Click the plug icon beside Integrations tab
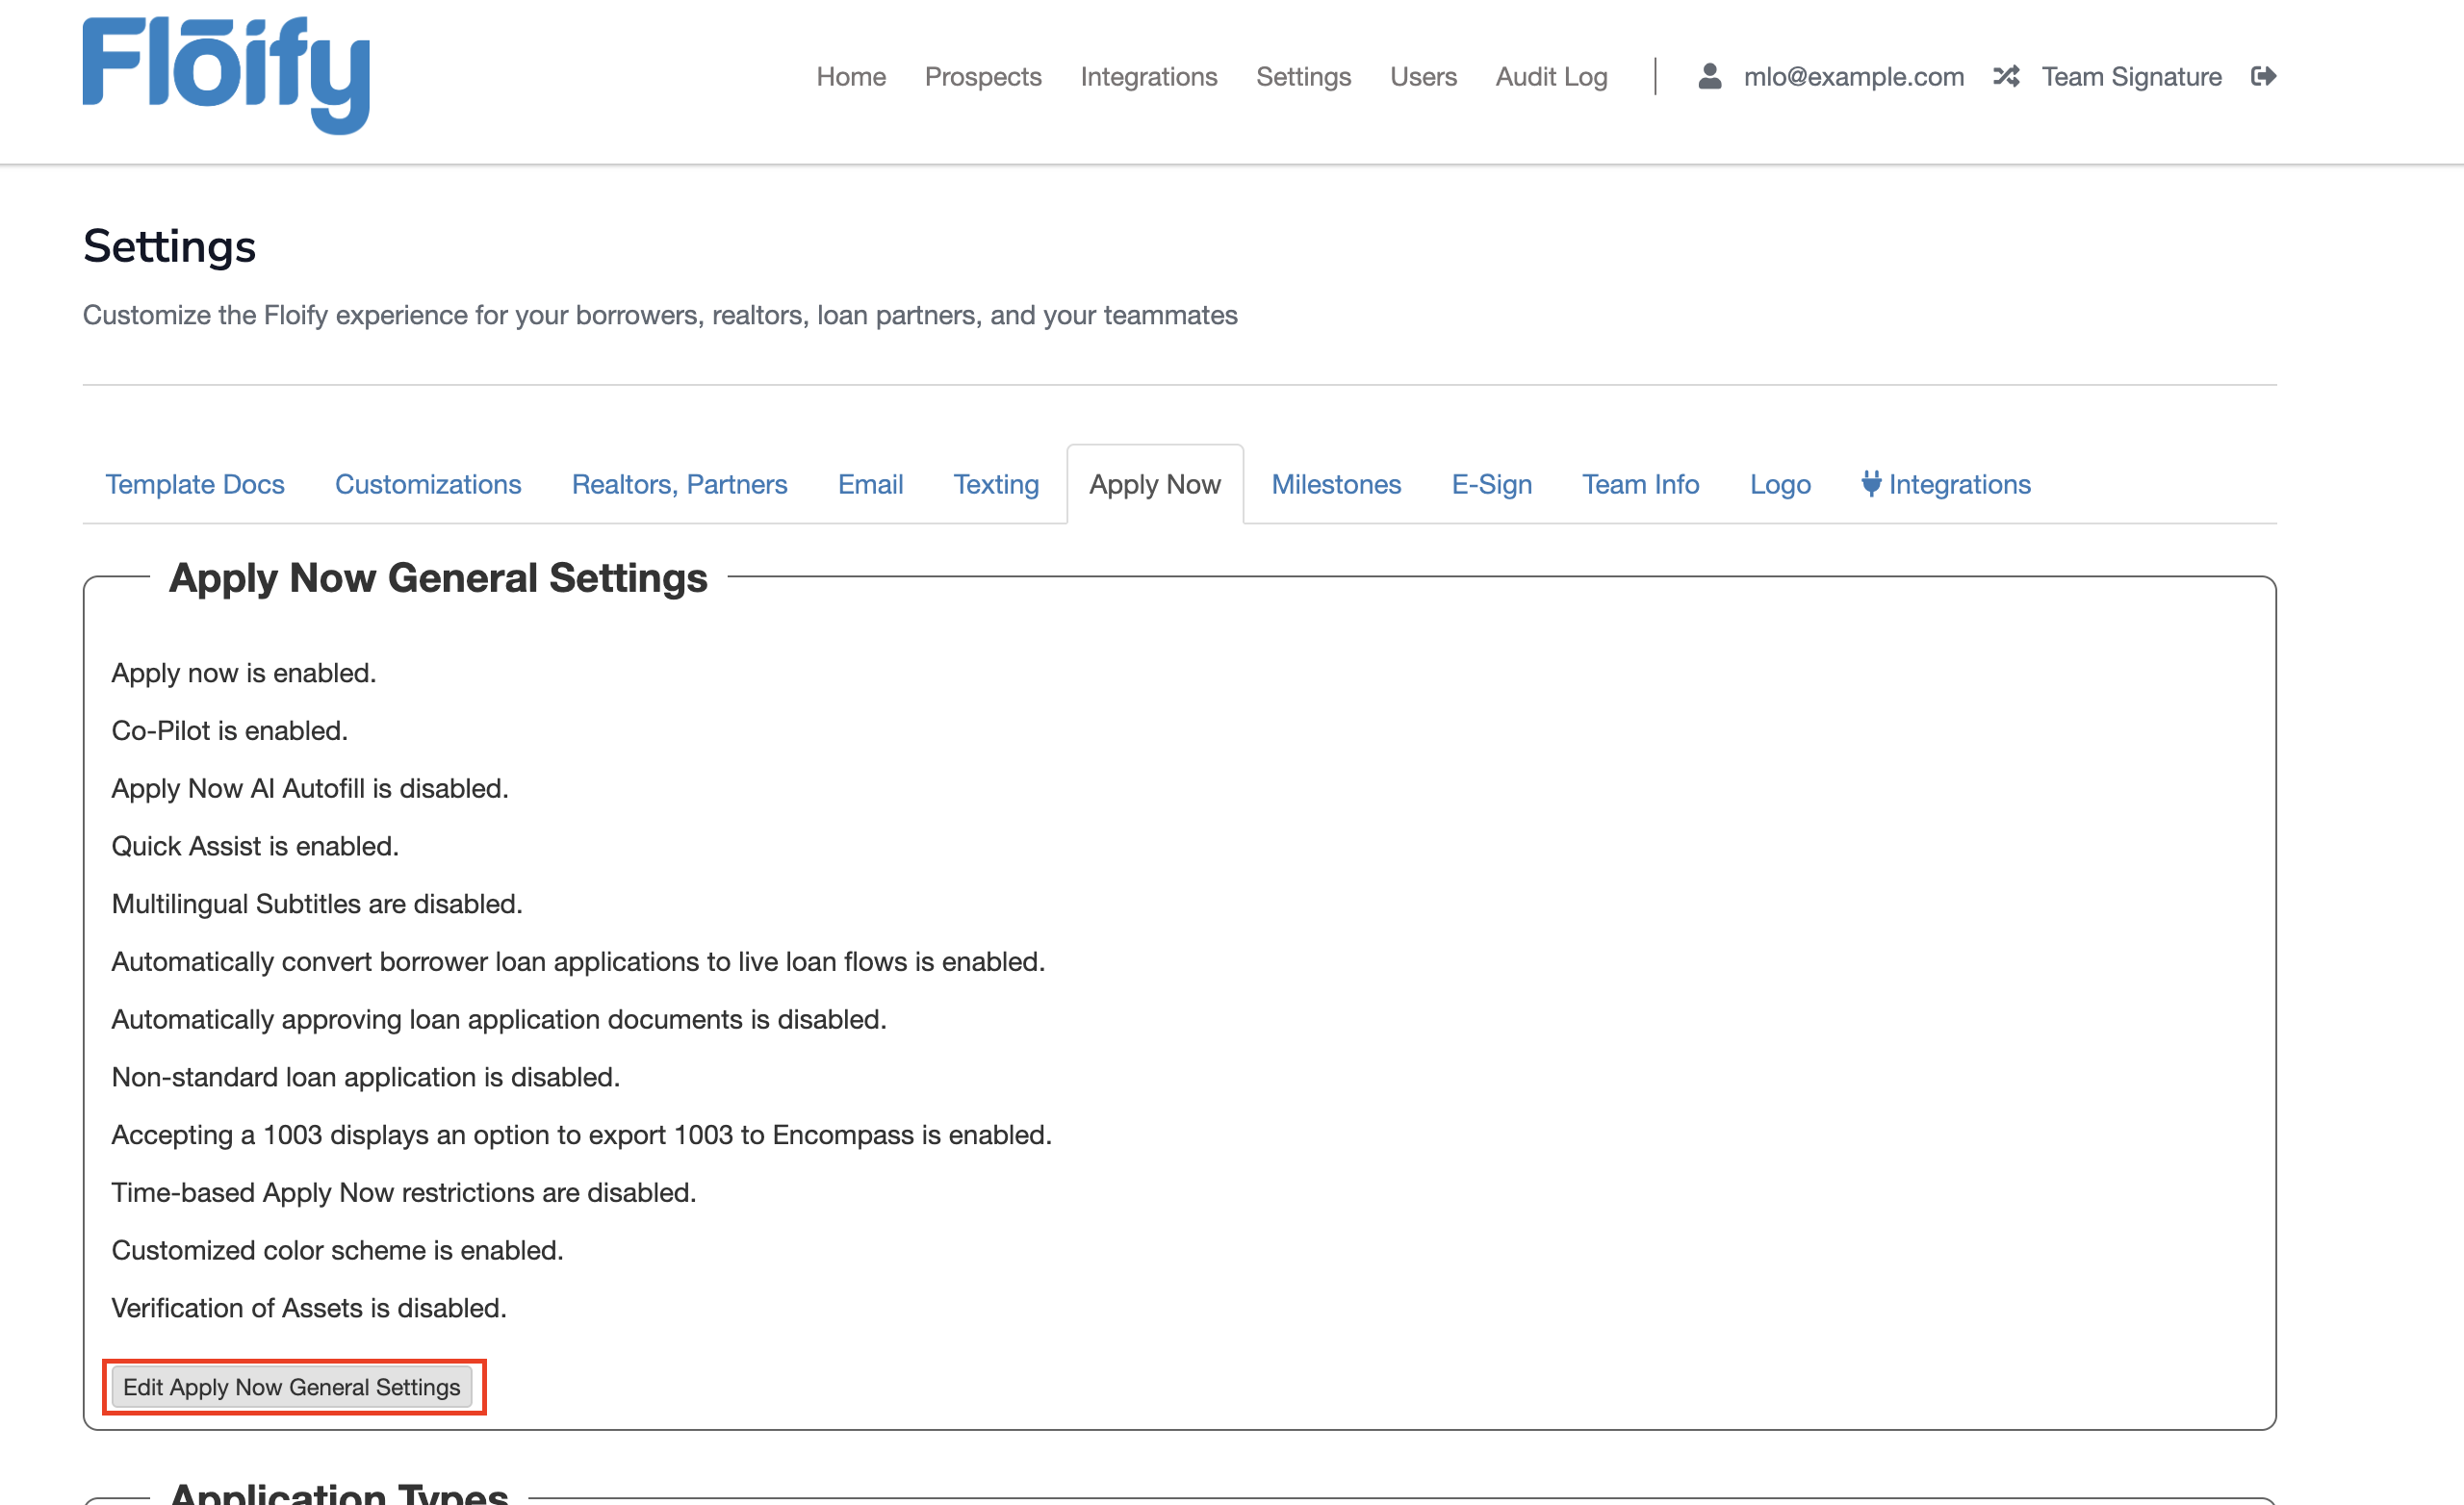The width and height of the screenshot is (2464, 1505). coord(1870,484)
